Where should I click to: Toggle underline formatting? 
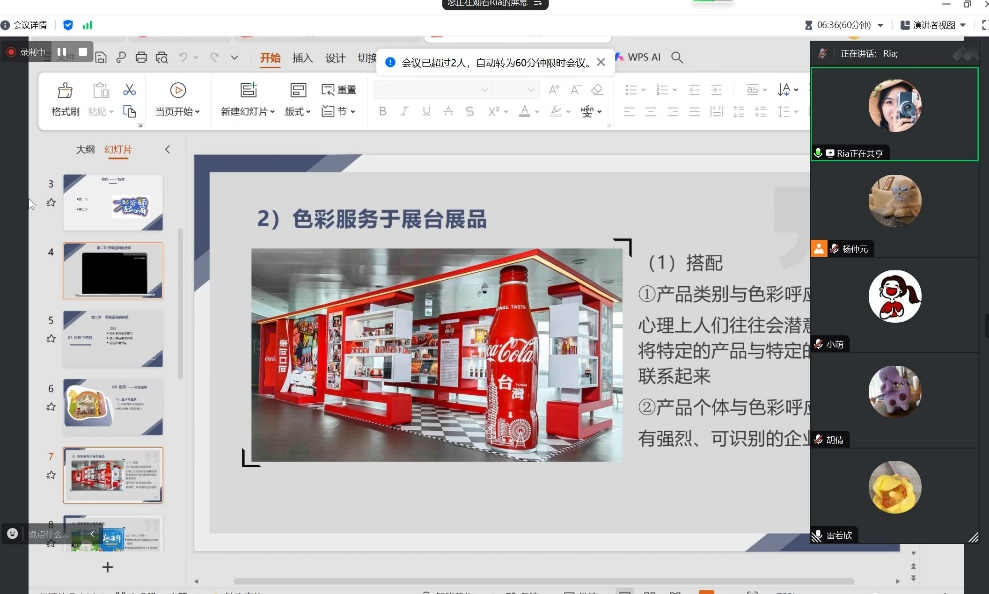pyautogui.click(x=426, y=112)
